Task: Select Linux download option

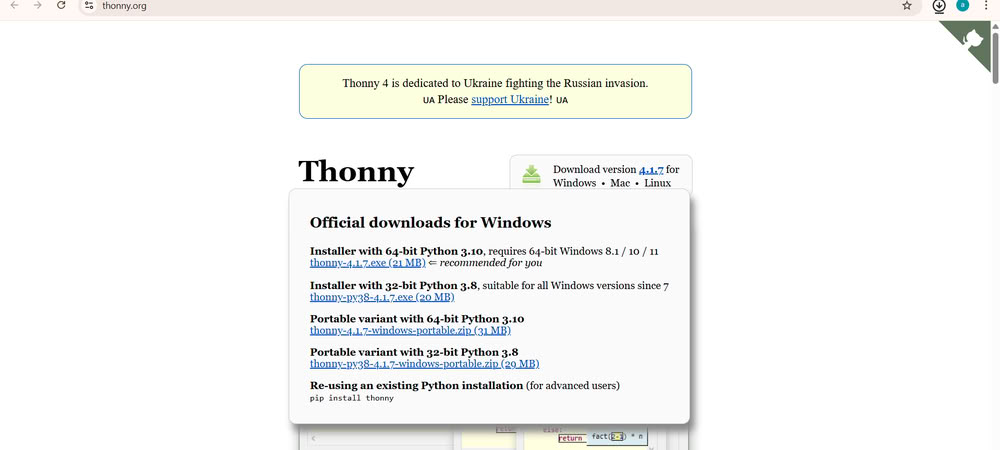Action: pyautogui.click(x=658, y=183)
